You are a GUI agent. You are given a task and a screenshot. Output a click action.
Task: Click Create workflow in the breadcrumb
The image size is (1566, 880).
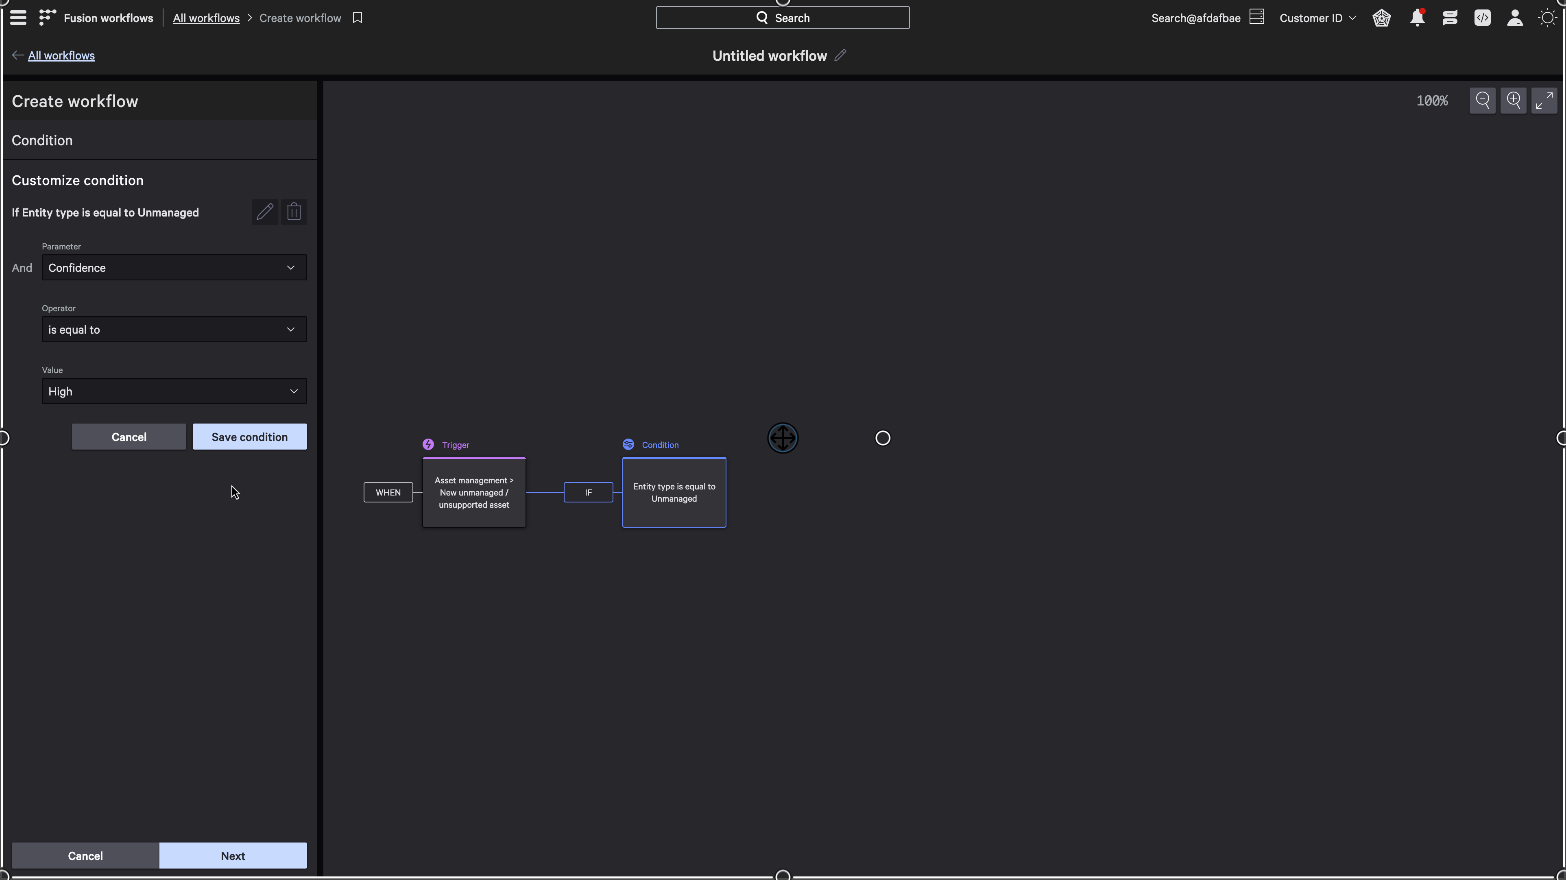300,18
